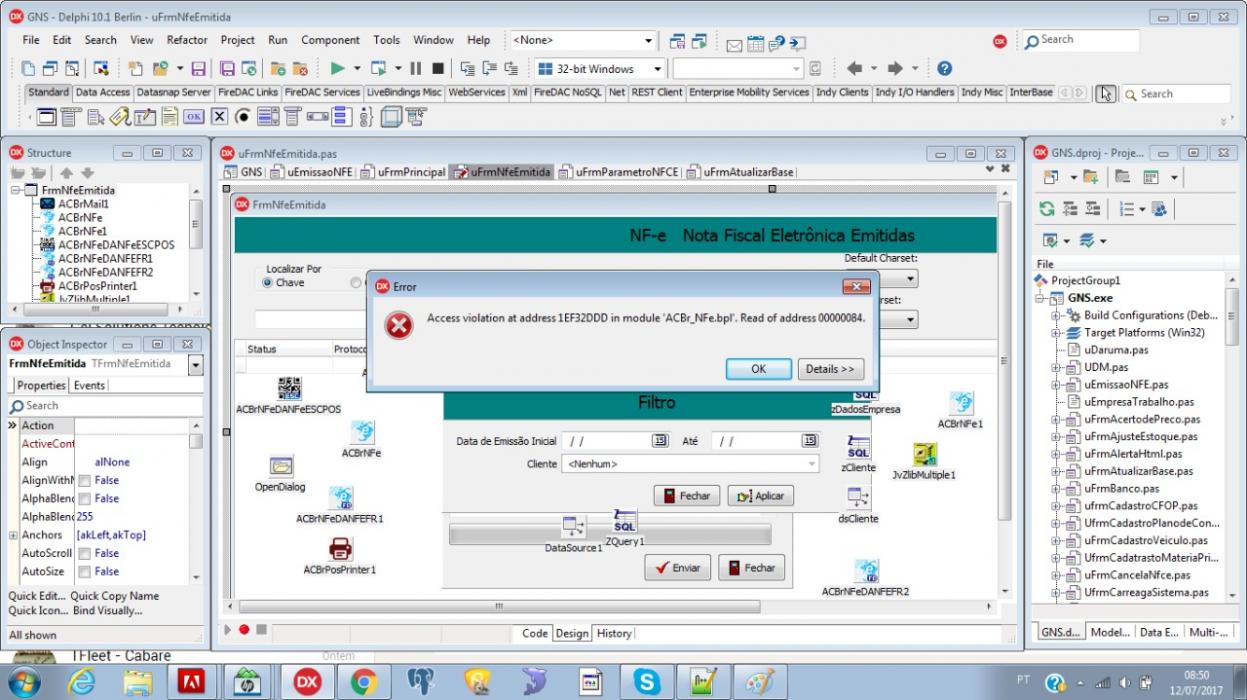Click the Details >> button
This screenshot has height=700, width=1247.
tap(831, 369)
